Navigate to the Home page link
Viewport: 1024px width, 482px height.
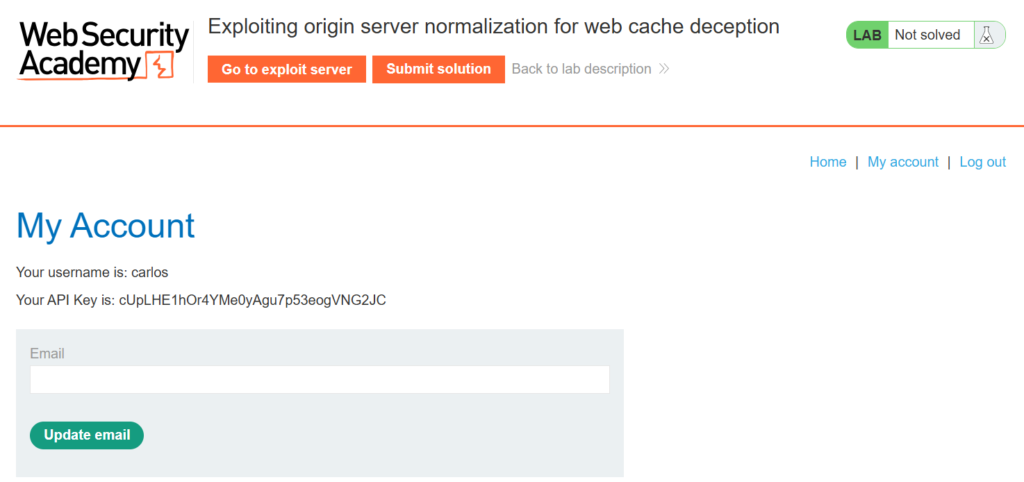pyautogui.click(x=828, y=162)
